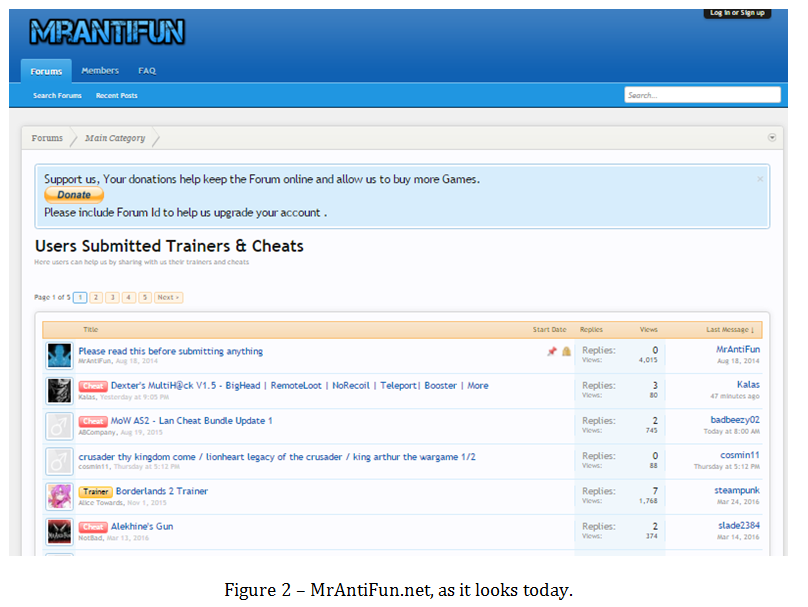
Task: Sort threads by Replies column
Action: tap(591, 329)
